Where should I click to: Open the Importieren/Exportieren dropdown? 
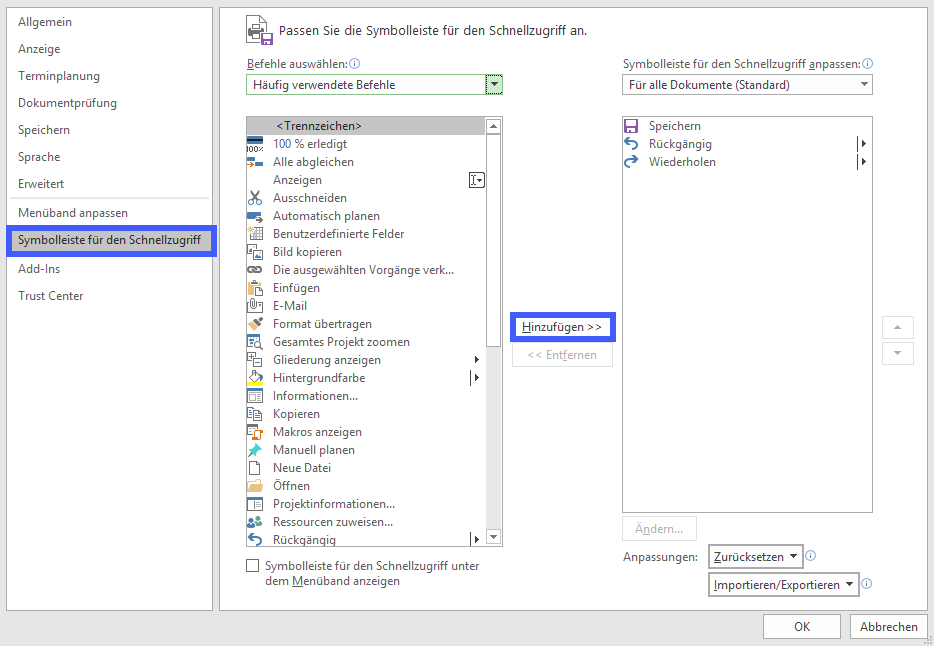tap(783, 585)
